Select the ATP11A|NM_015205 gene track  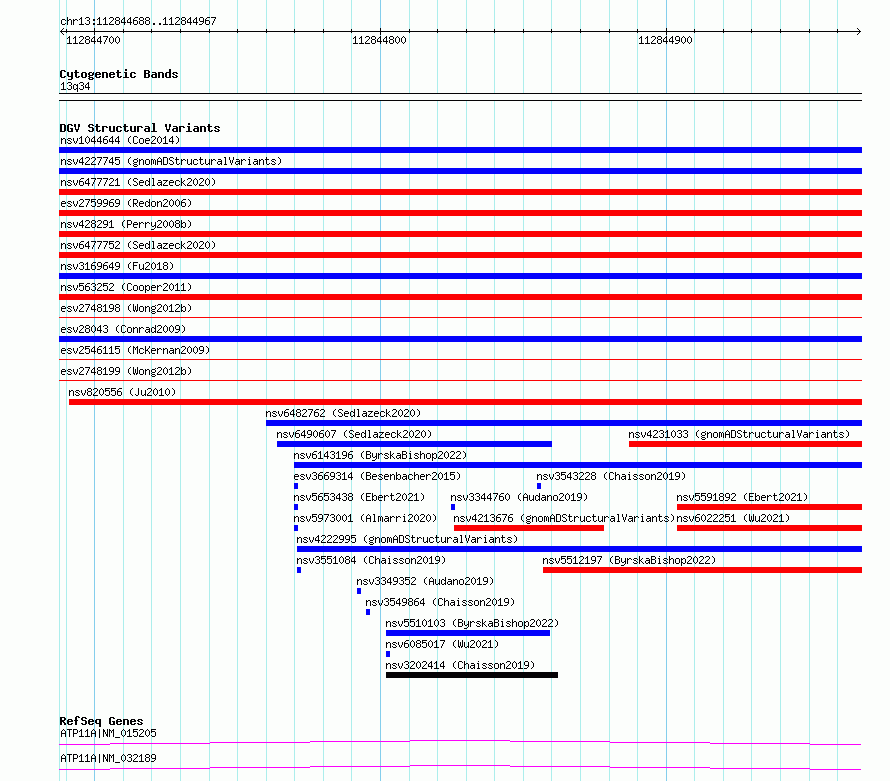460,742
